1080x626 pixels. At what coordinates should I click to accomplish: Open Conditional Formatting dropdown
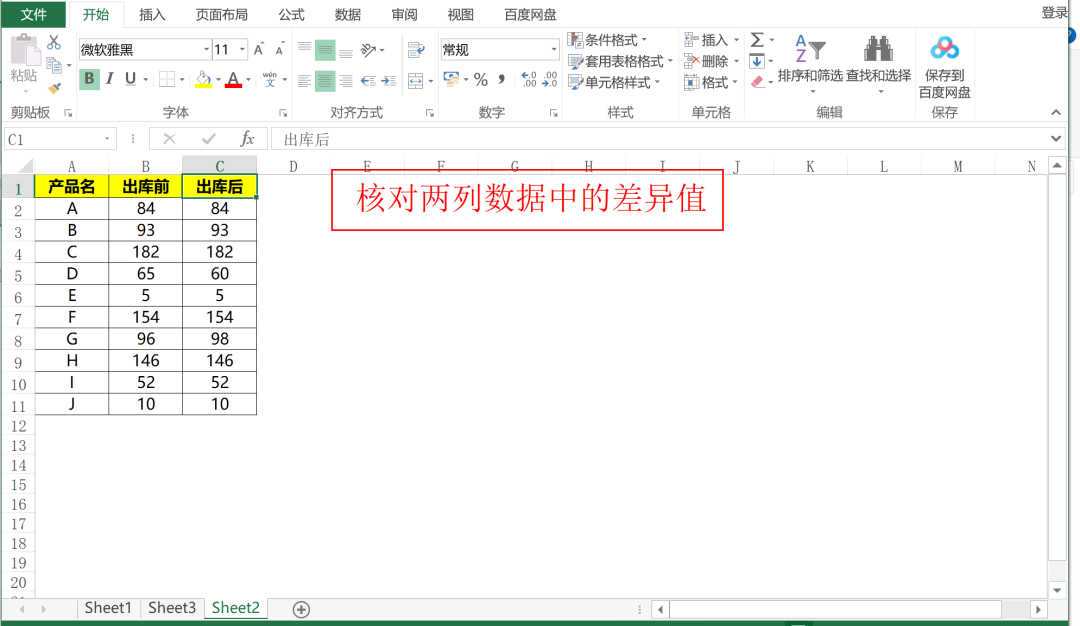608,40
